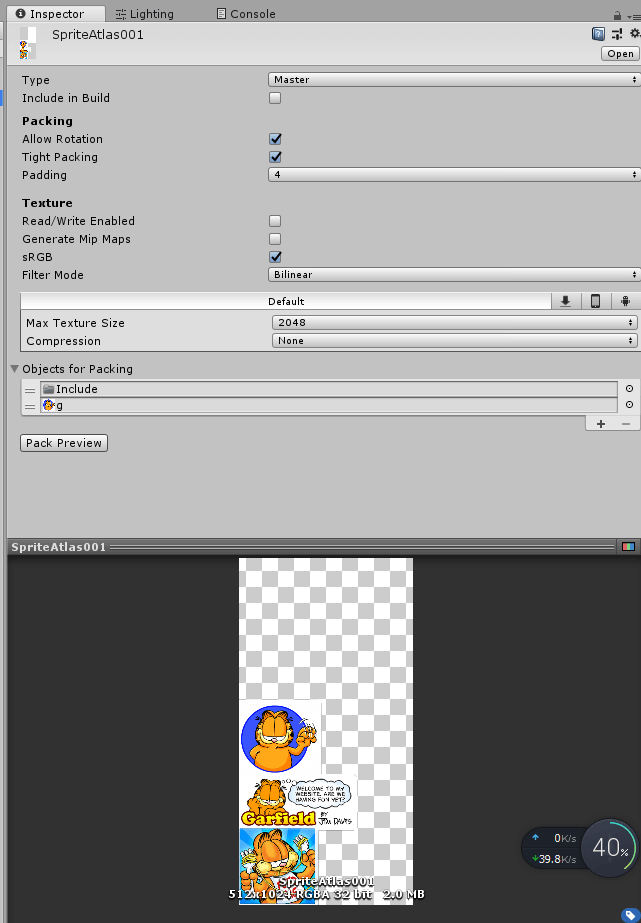Viewport: 641px width, 923px height.
Task: Select the Include folder entry
Action: (328, 389)
